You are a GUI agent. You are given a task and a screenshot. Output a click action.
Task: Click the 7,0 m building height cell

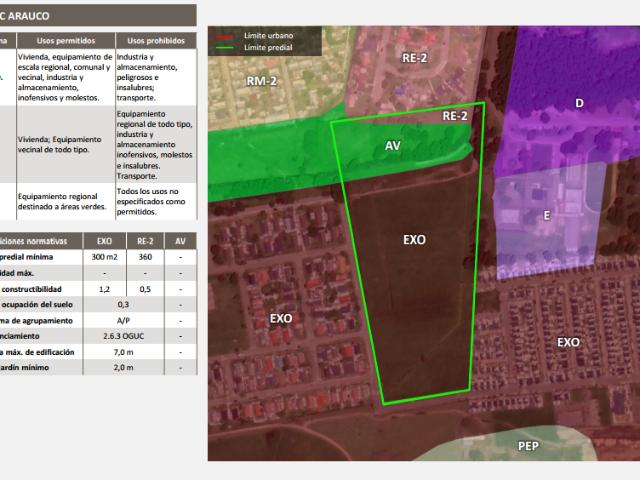point(123,351)
